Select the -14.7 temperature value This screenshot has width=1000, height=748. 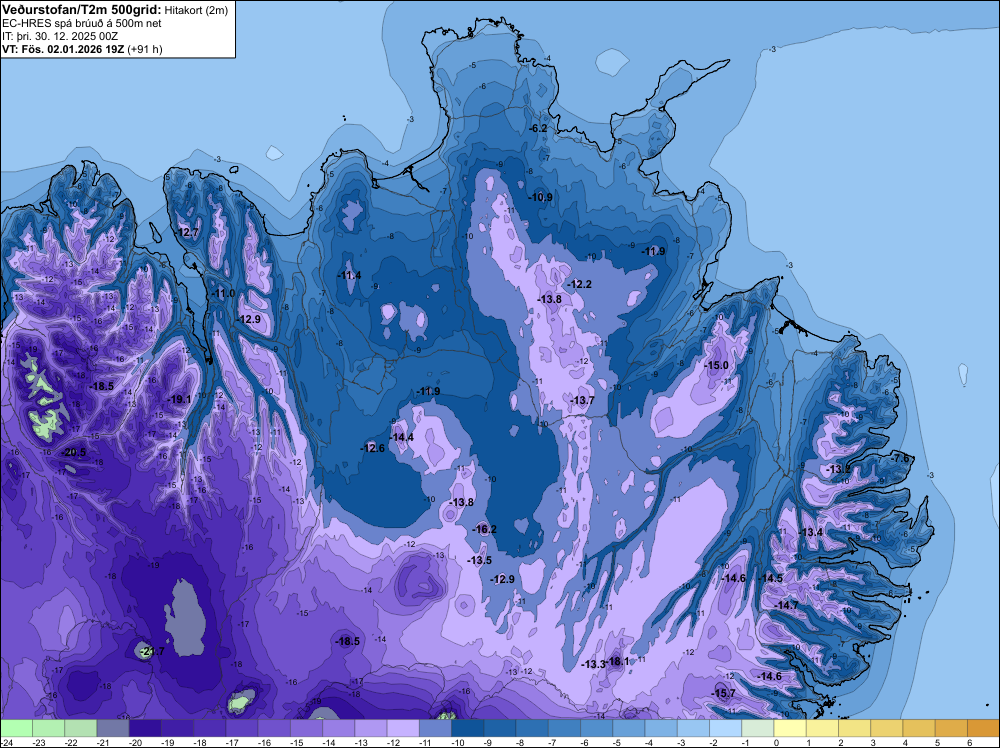click(786, 605)
